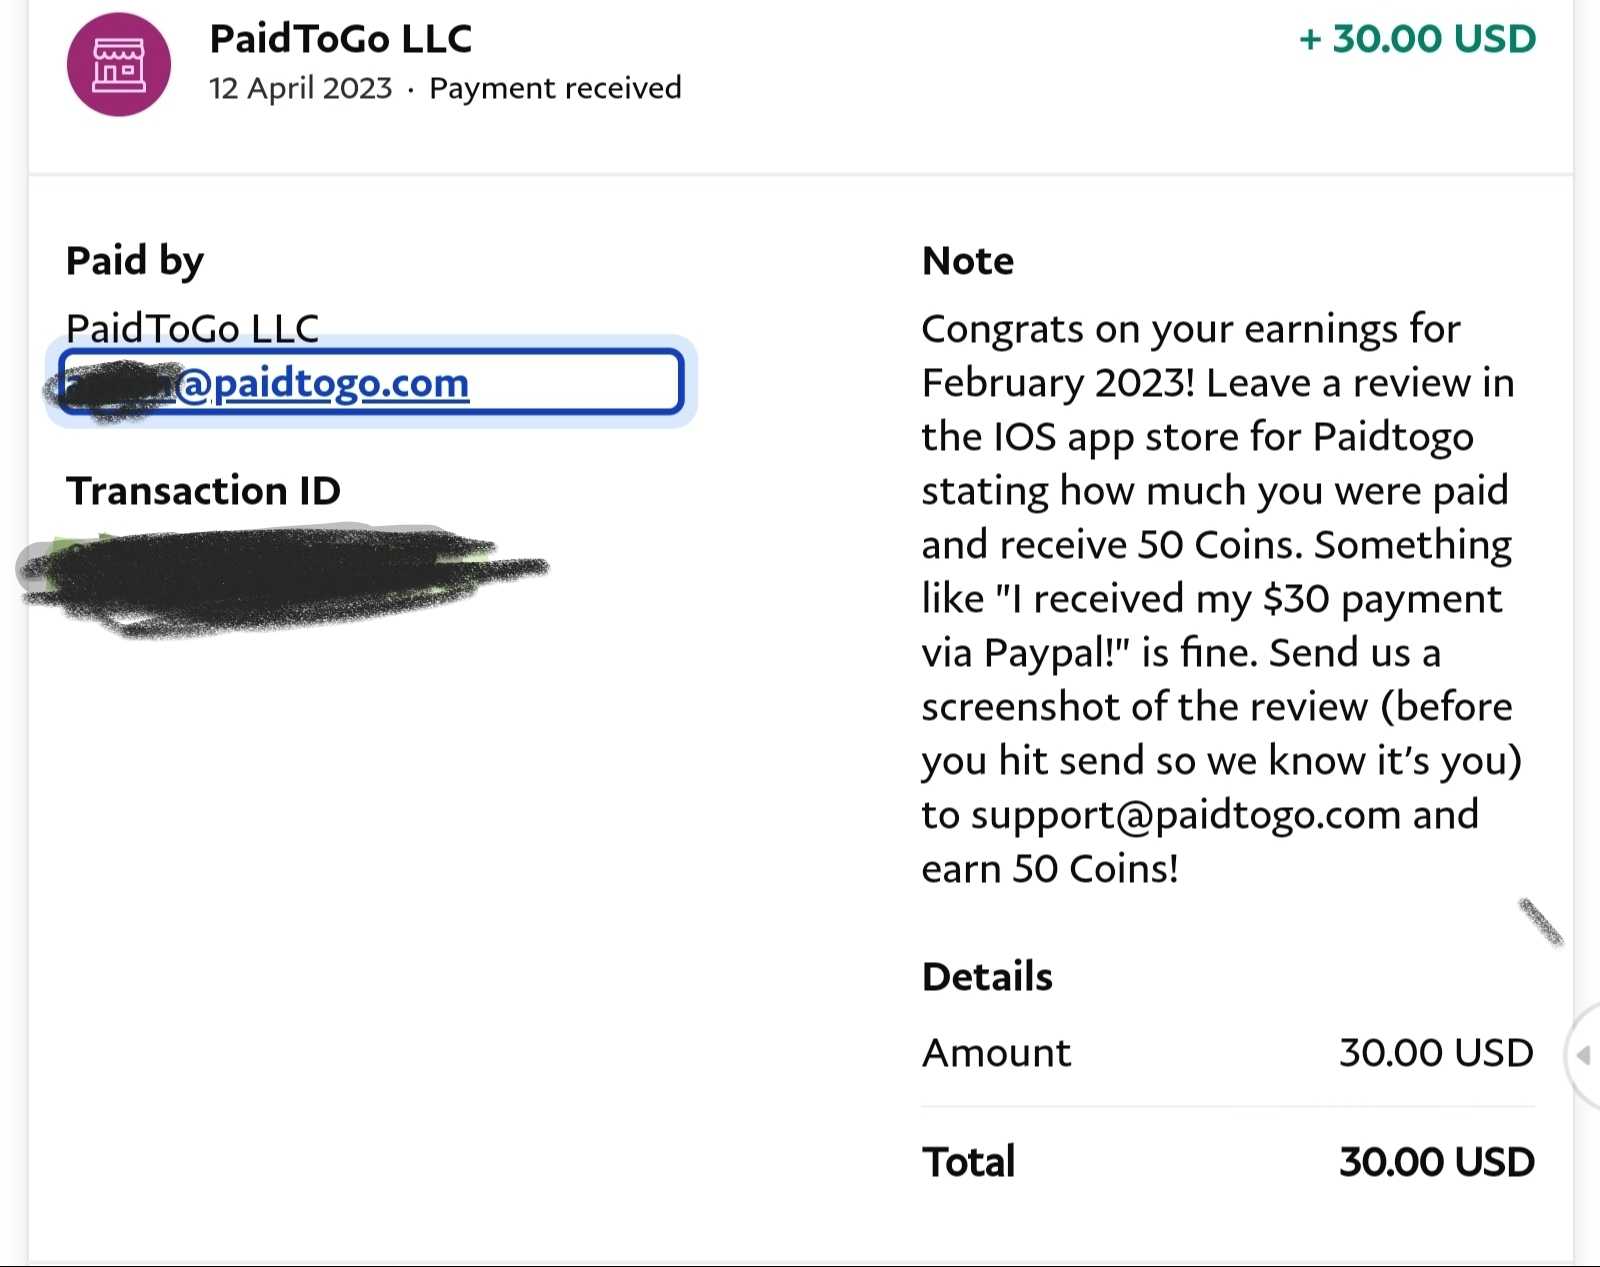Click PaidToGo LLC under Paid by
The width and height of the screenshot is (1600, 1267).
click(x=192, y=327)
